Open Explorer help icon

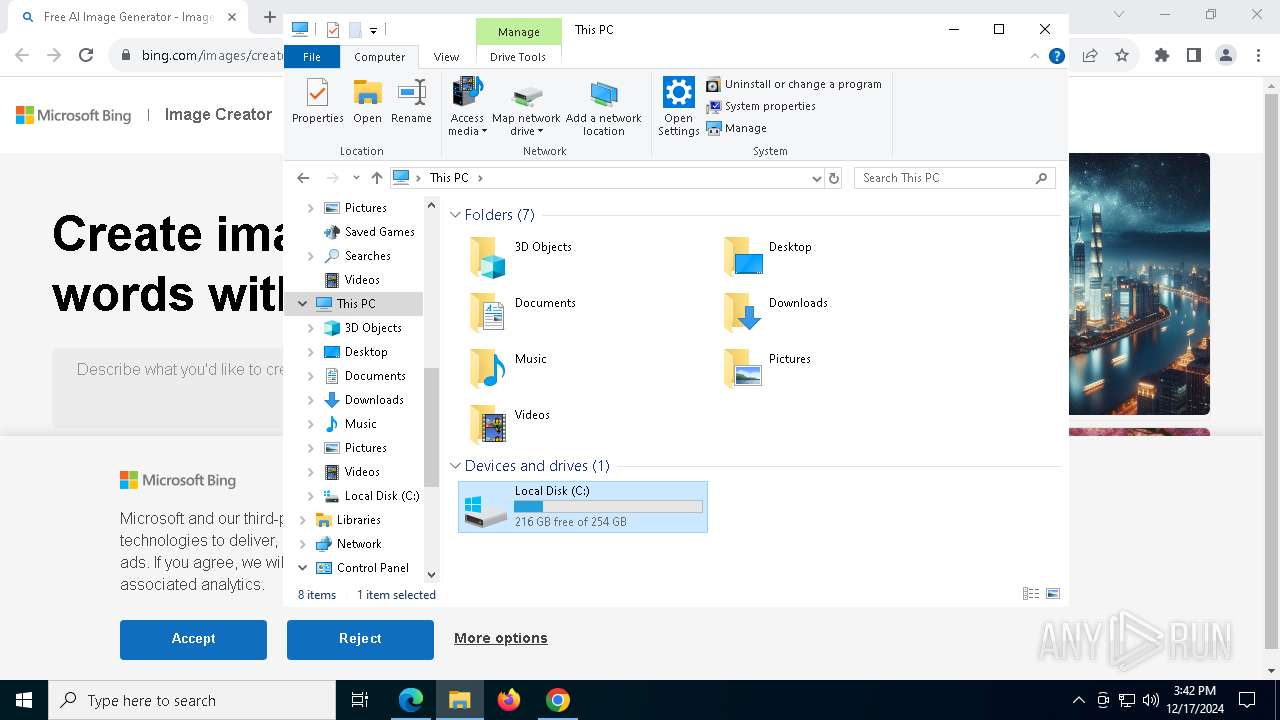click(1056, 57)
